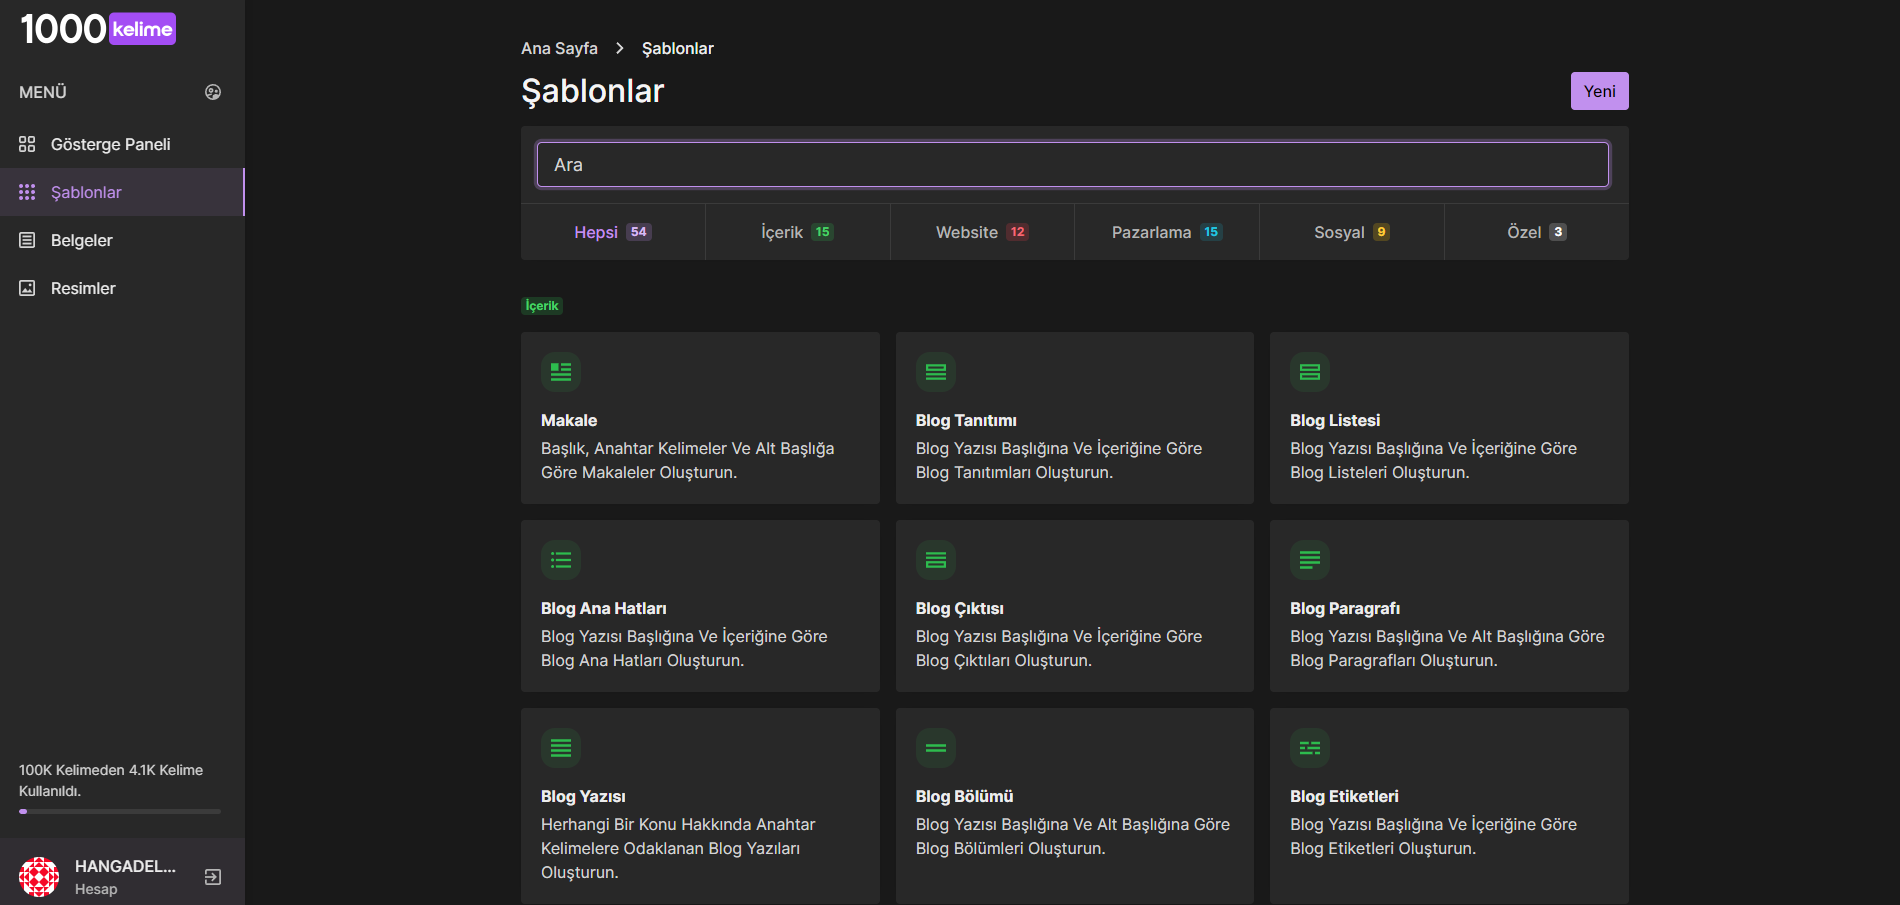This screenshot has width=1900, height=905.
Task: Click the Blog Bölümü icon
Action: coord(936,748)
